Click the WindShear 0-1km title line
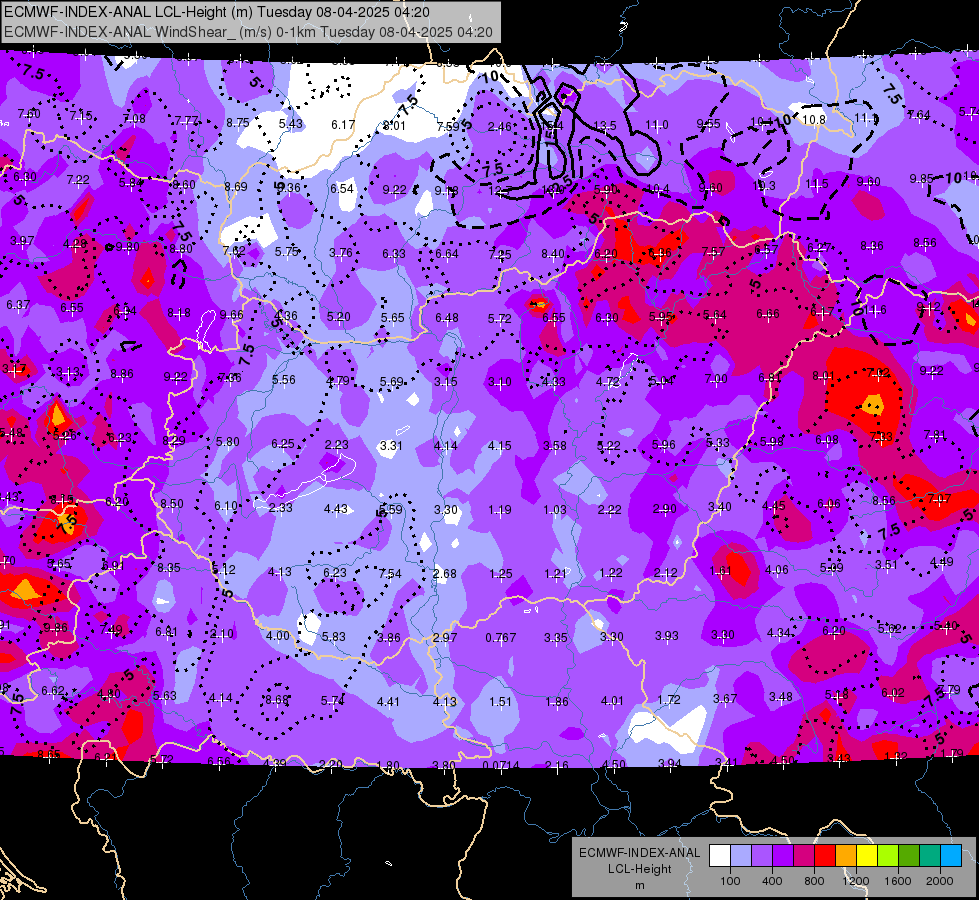The image size is (979, 900). point(248,32)
